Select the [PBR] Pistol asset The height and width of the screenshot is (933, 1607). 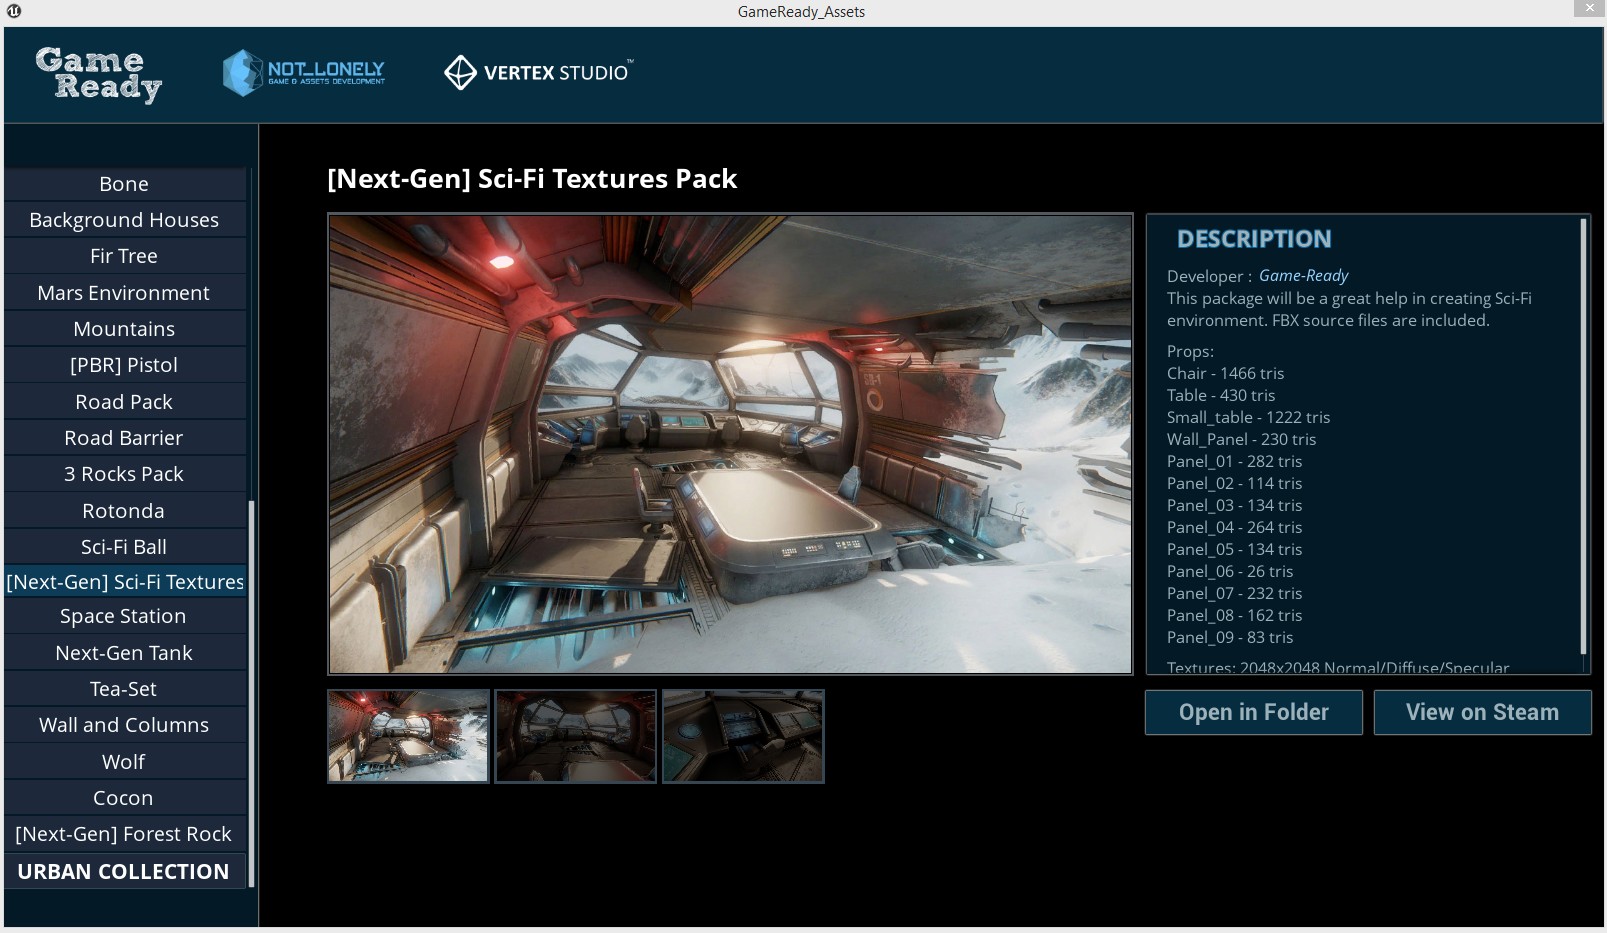pos(123,364)
